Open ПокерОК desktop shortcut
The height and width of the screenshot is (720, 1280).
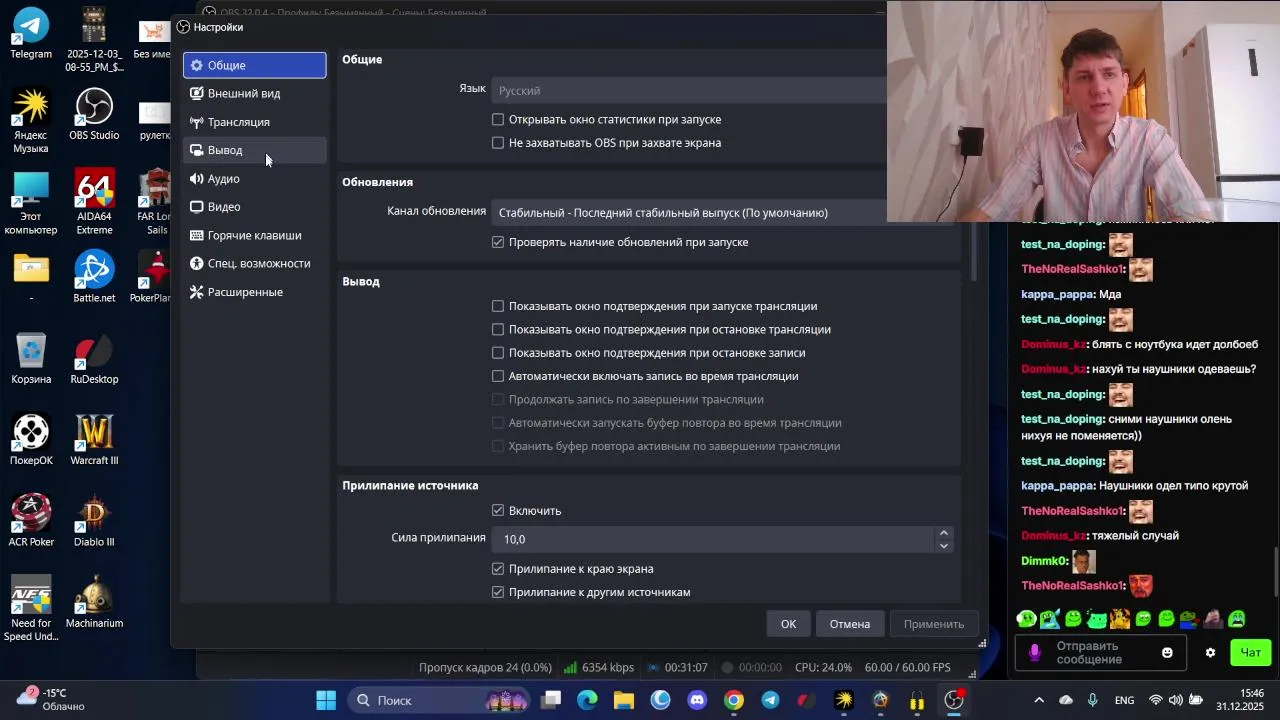point(31,440)
